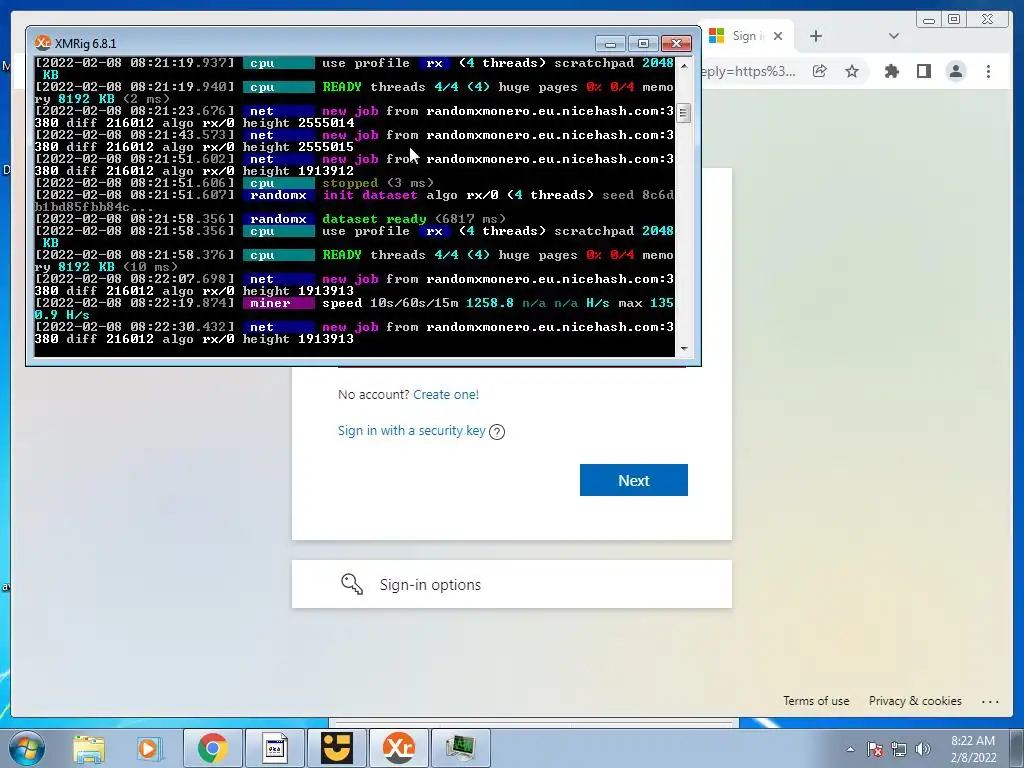The image size is (1024, 768).
Task: Click Next on sign-in form
Action: tap(633, 480)
